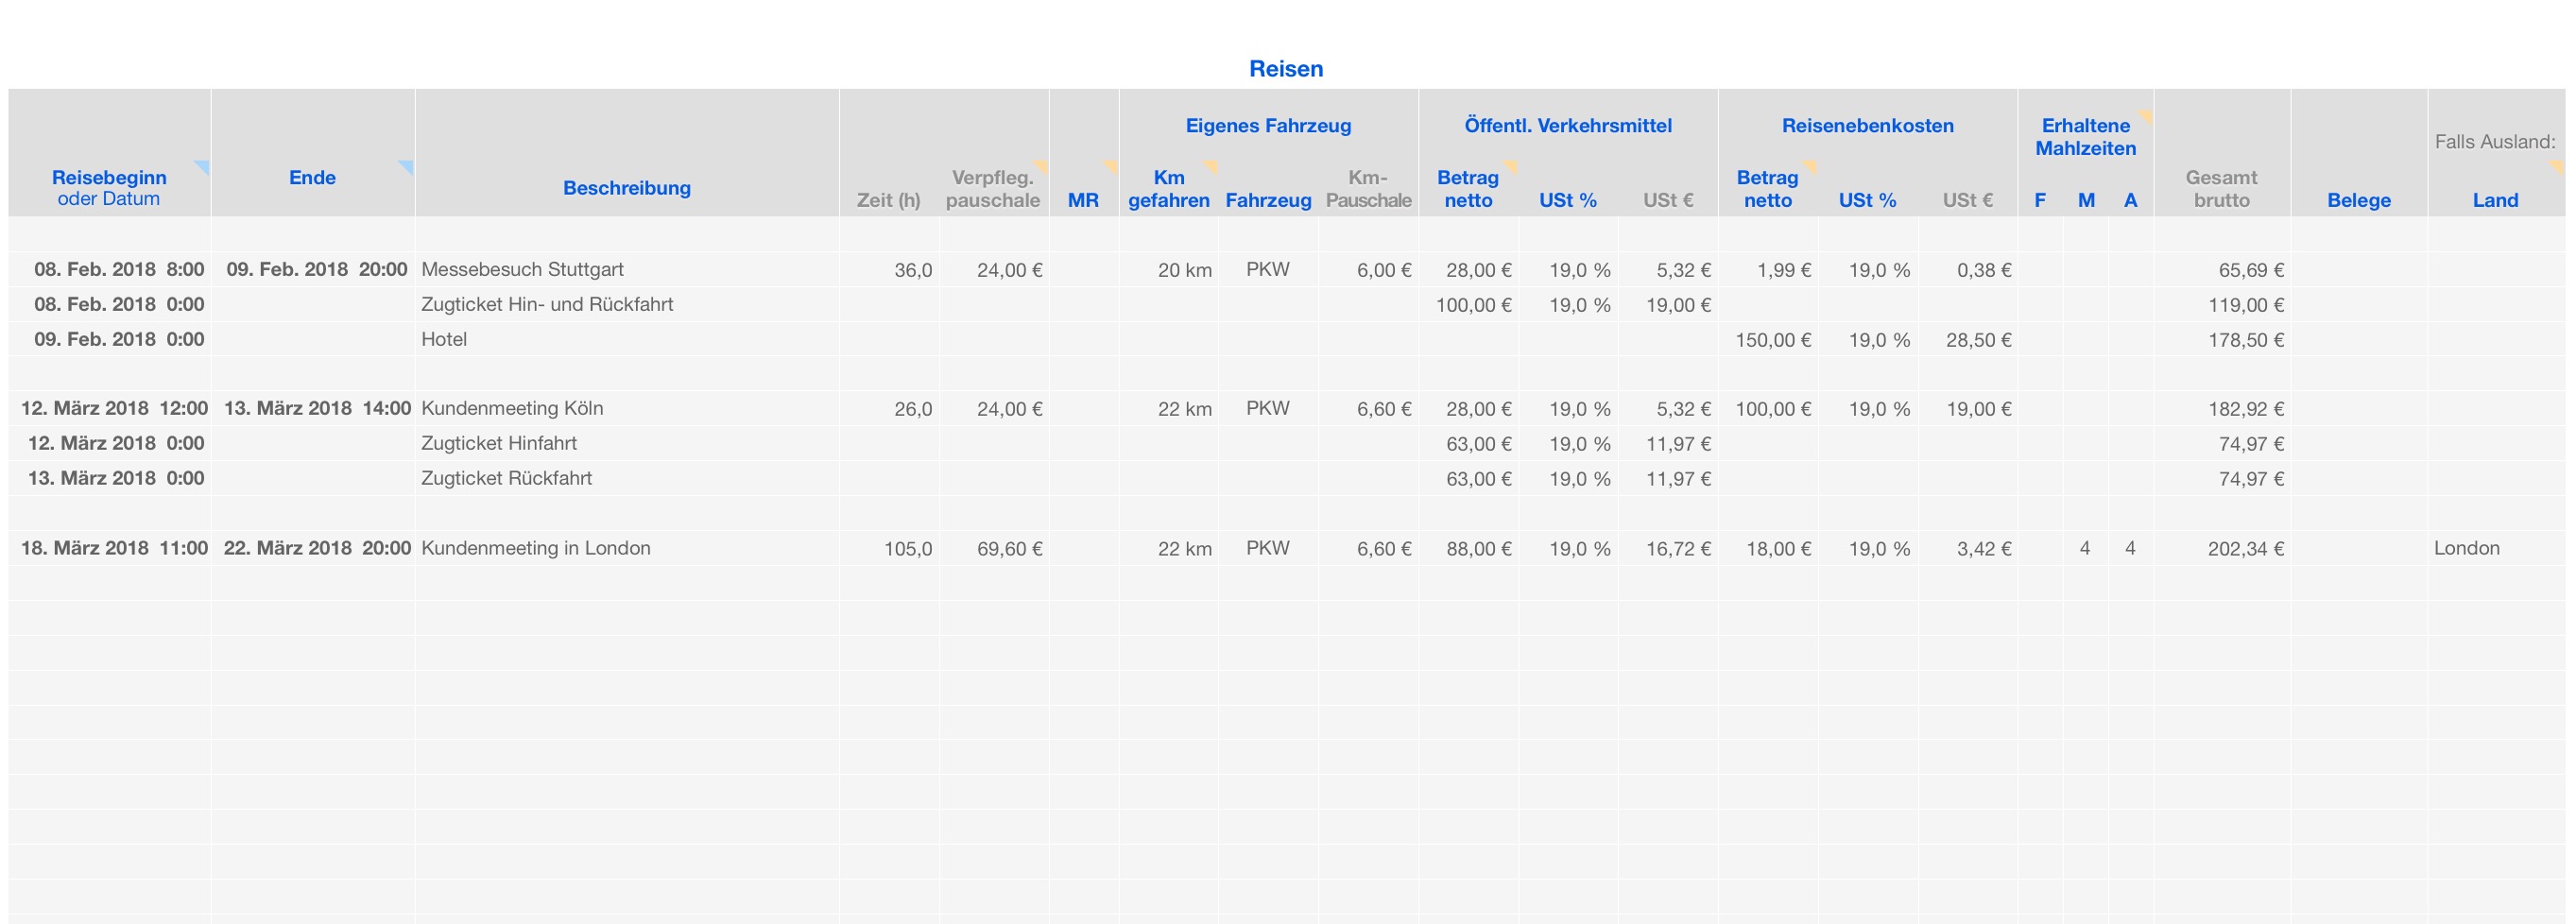The width and height of the screenshot is (2576, 924).
Task: Click the blue comment marker on Reisebeginn header
Action: point(203,166)
